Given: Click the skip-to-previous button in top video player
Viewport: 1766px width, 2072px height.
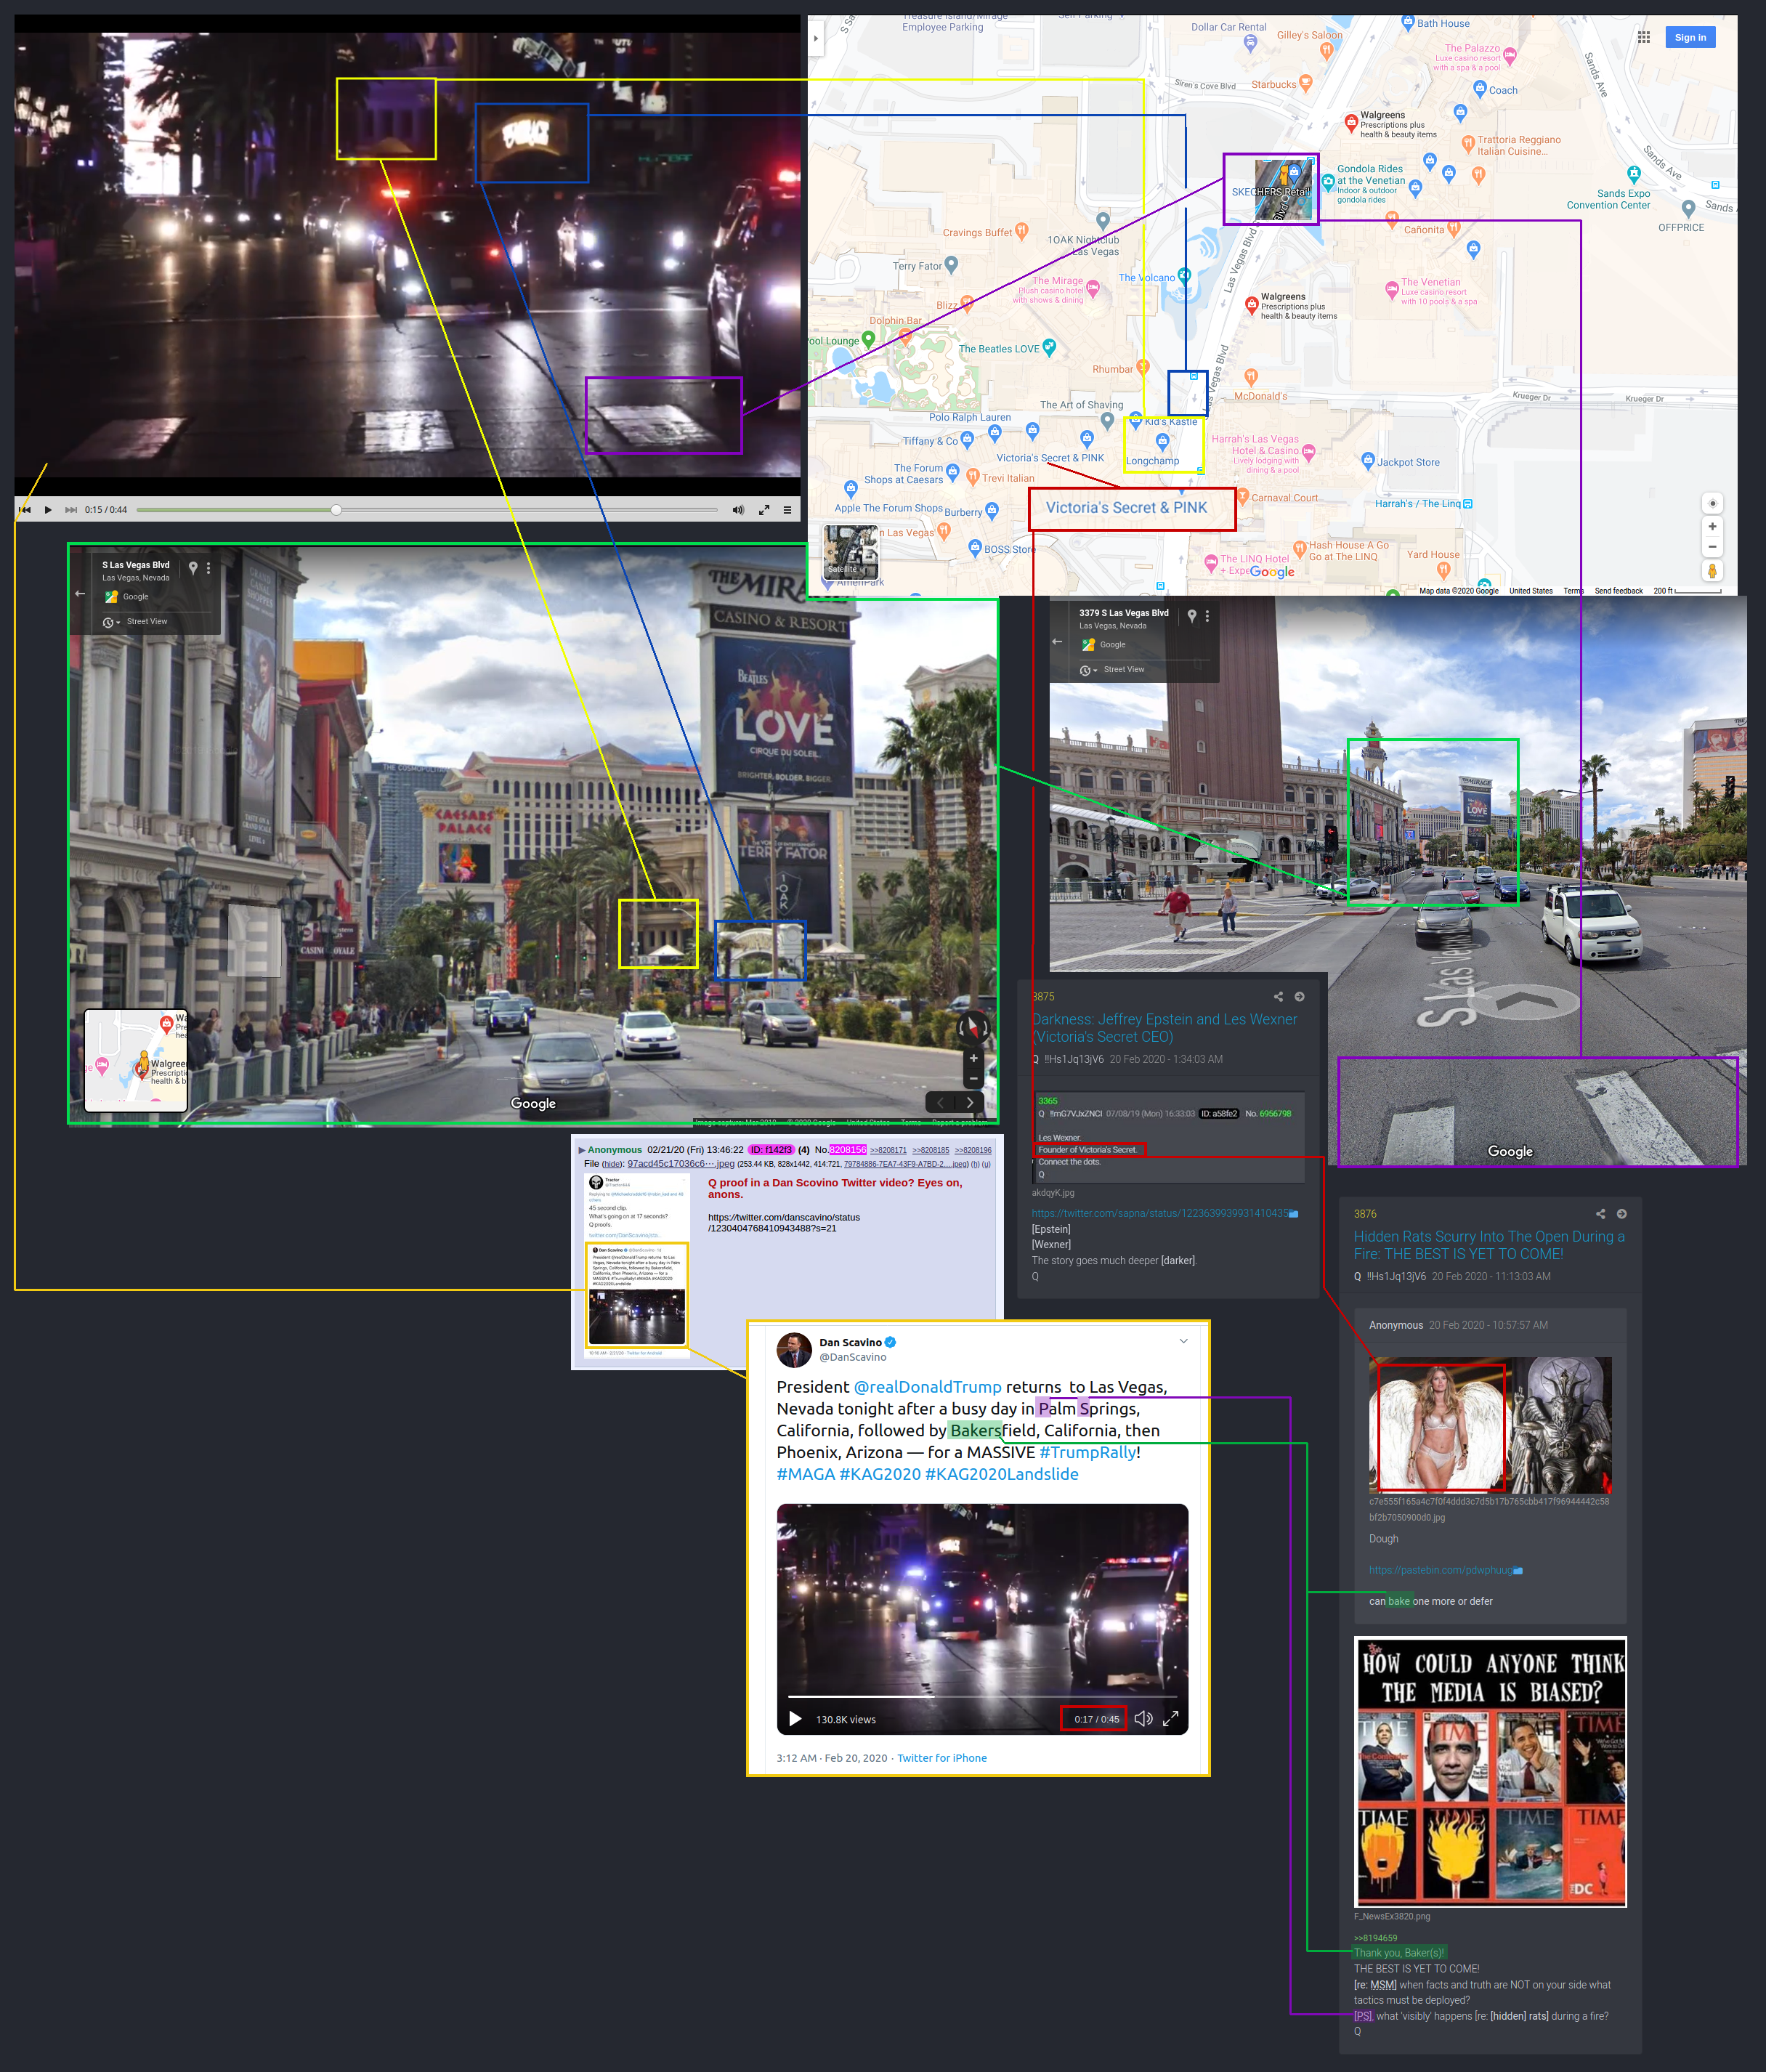Looking at the screenshot, I should coord(25,510).
